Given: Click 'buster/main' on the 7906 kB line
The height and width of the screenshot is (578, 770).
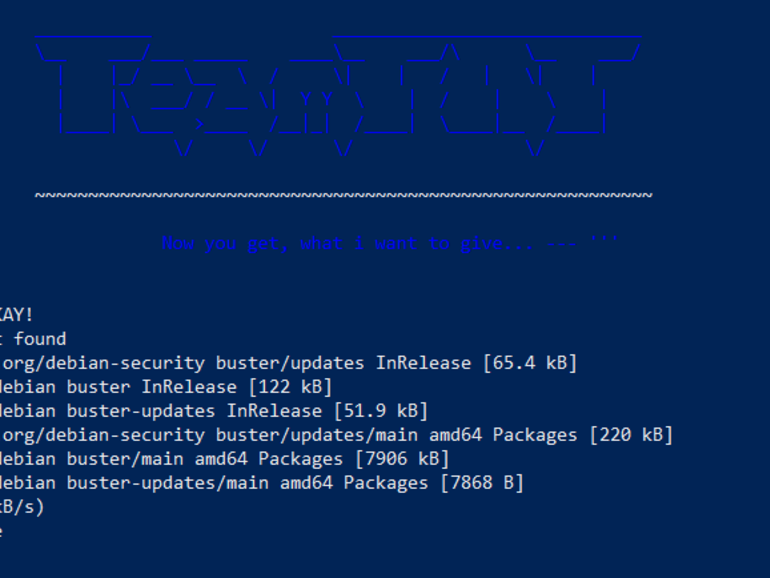Looking at the screenshot, I should (125, 459).
